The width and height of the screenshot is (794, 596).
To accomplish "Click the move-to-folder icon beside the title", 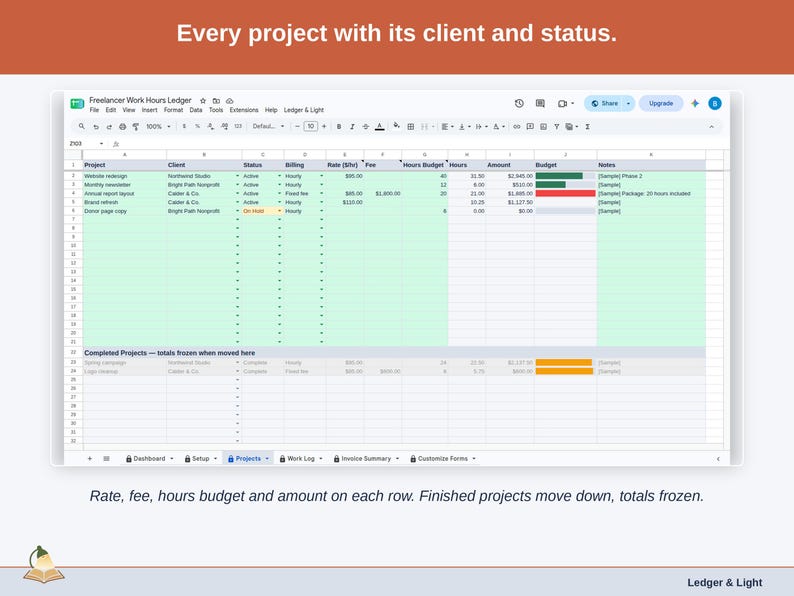I will [x=216, y=101].
